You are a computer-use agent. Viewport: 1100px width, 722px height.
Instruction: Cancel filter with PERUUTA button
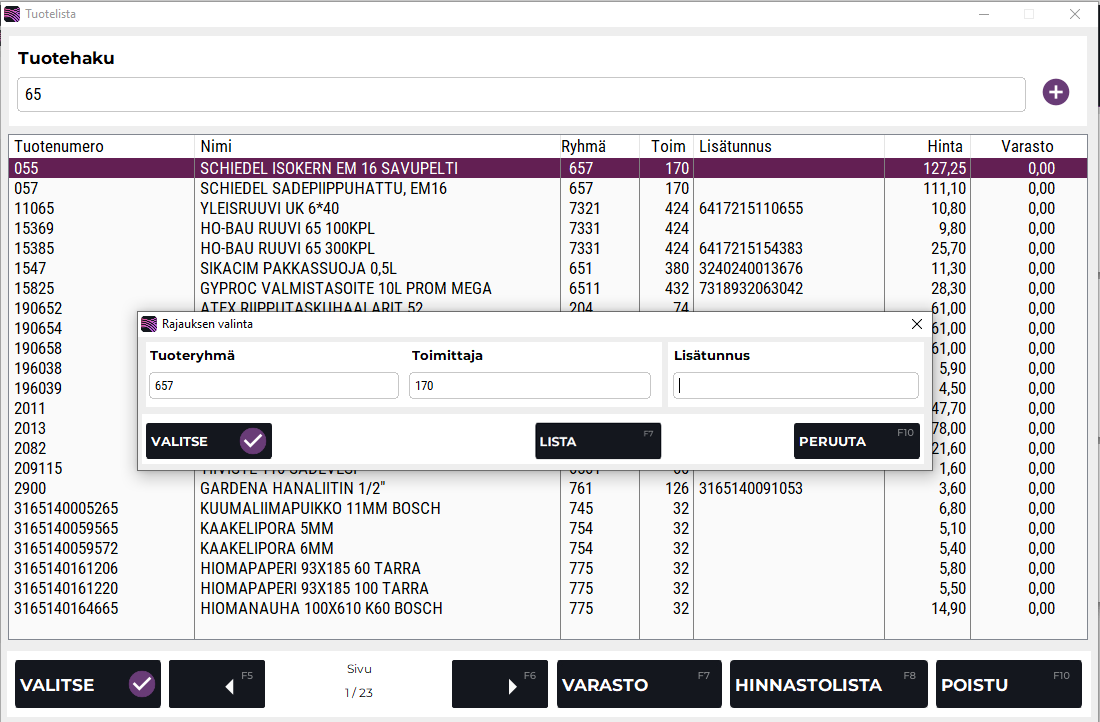coord(856,441)
